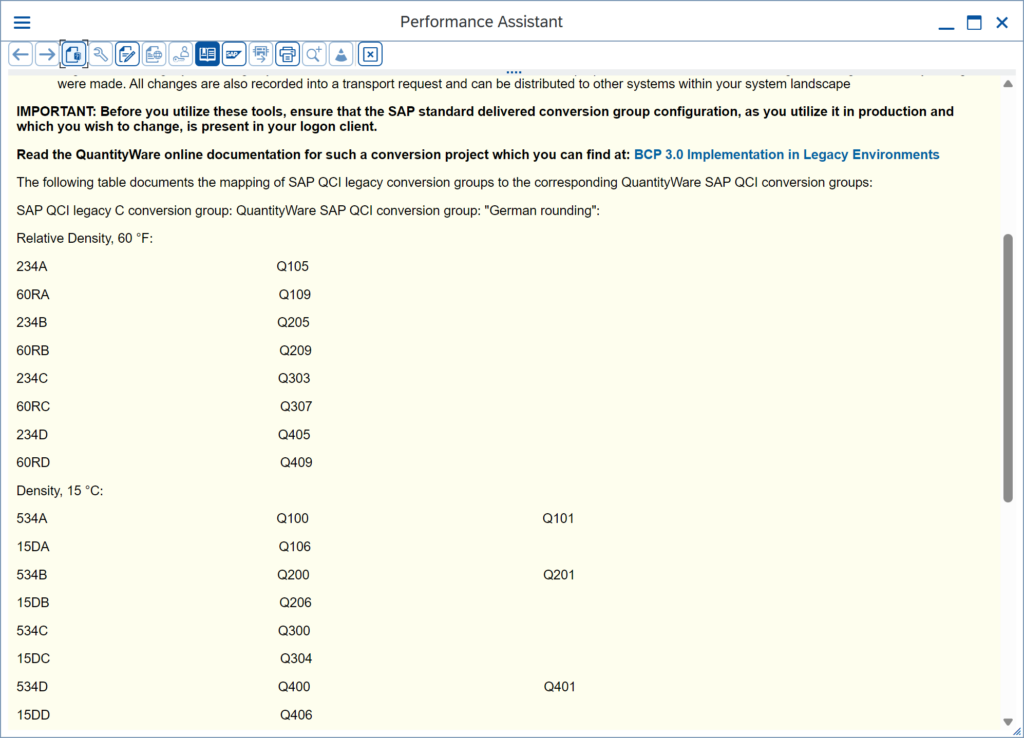
Task: Click the document copy icon in toolbar
Action: pyautogui.click(x=74, y=54)
